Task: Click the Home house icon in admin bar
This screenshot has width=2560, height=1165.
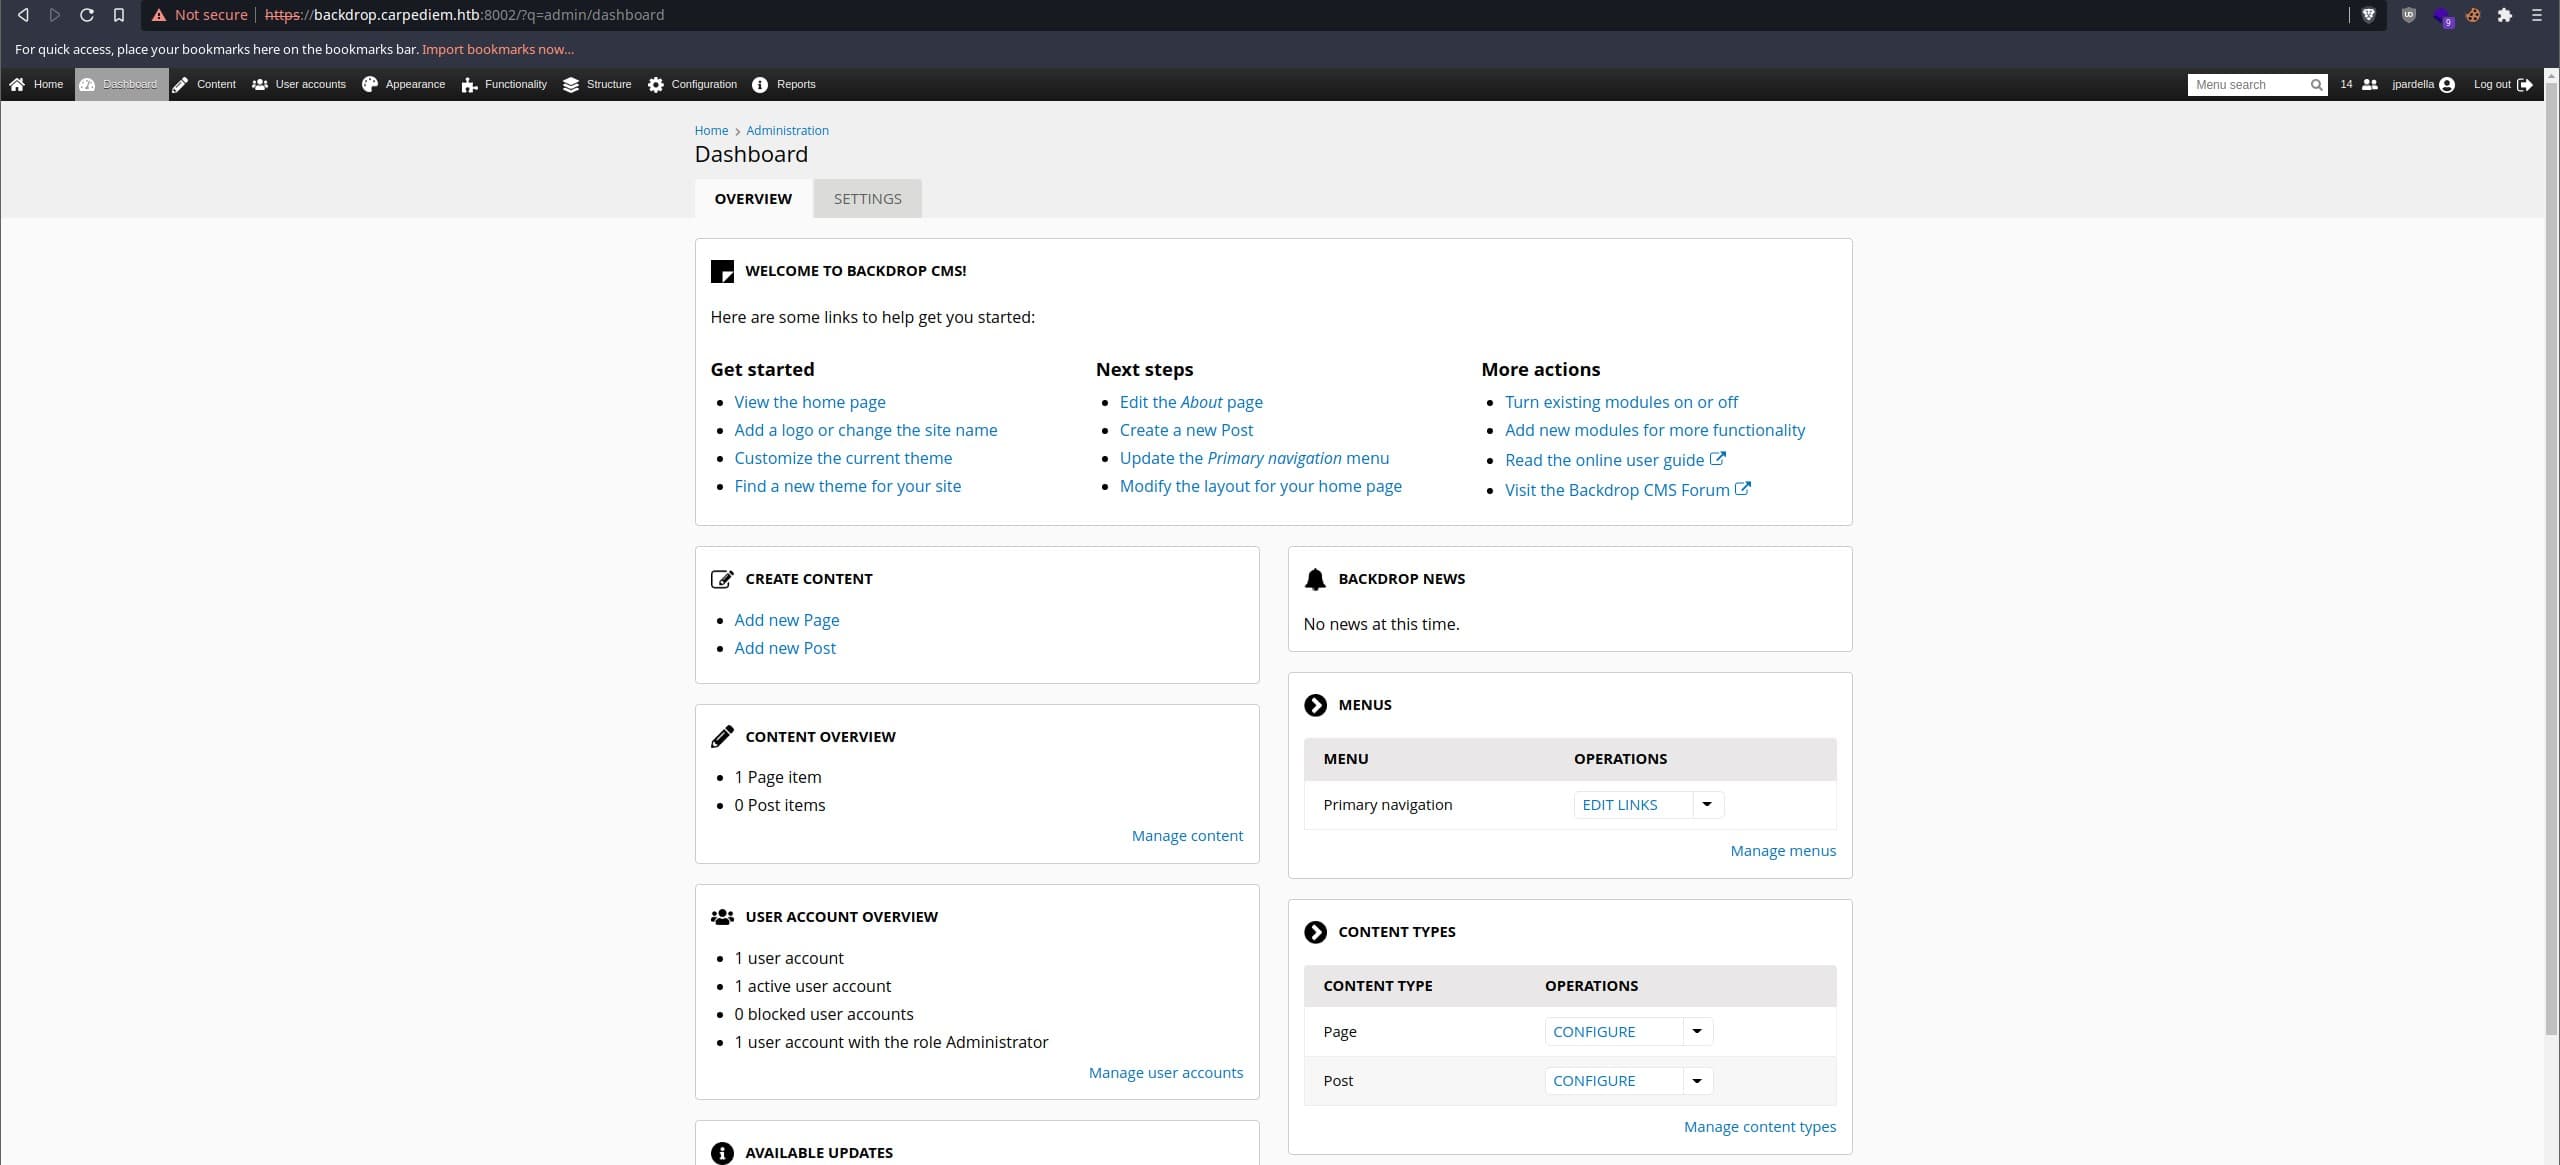Action: pyautogui.click(x=17, y=85)
